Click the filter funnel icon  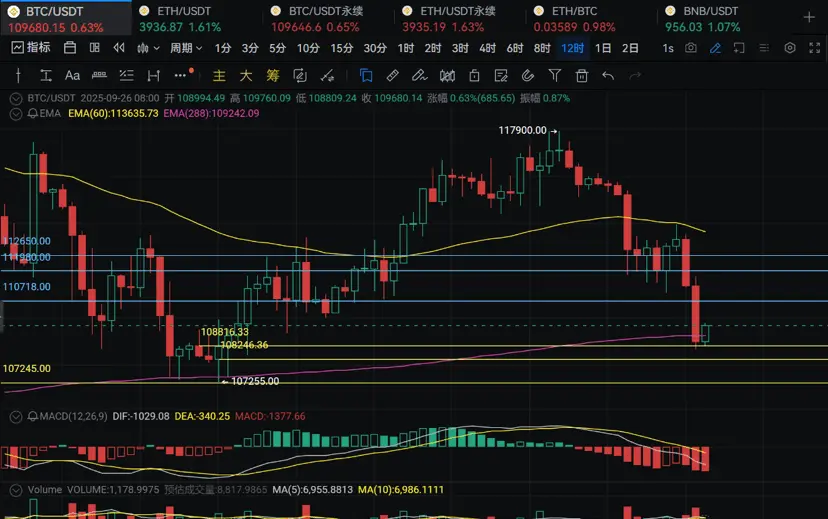(554, 76)
